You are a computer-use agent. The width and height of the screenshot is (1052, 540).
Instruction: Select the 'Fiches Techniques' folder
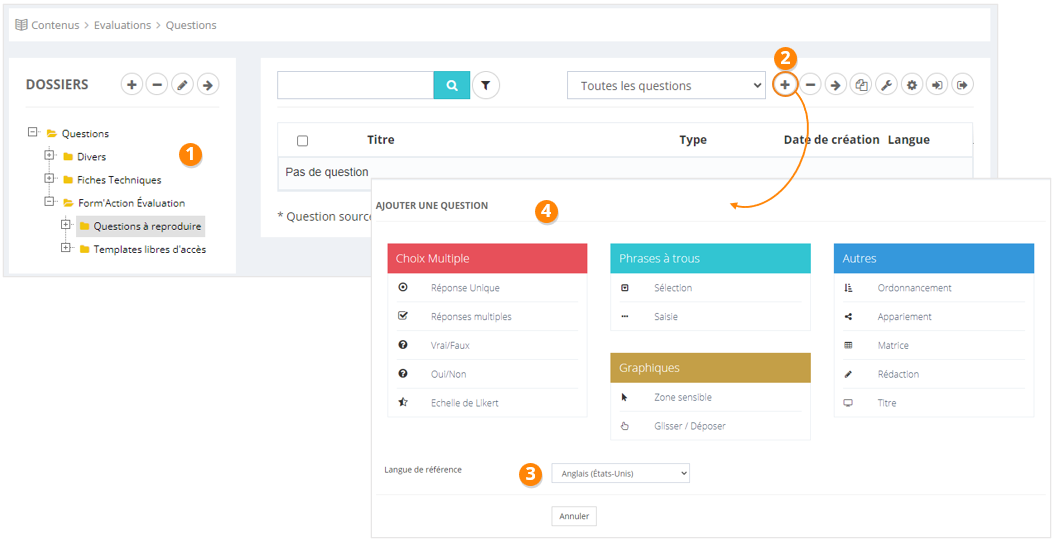click(118, 180)
